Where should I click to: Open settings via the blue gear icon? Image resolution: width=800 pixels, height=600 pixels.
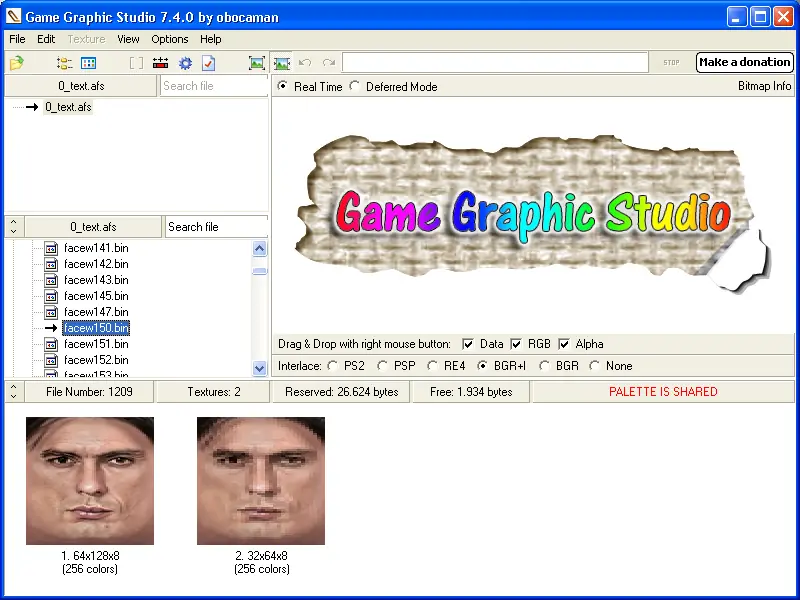point(185,63)
